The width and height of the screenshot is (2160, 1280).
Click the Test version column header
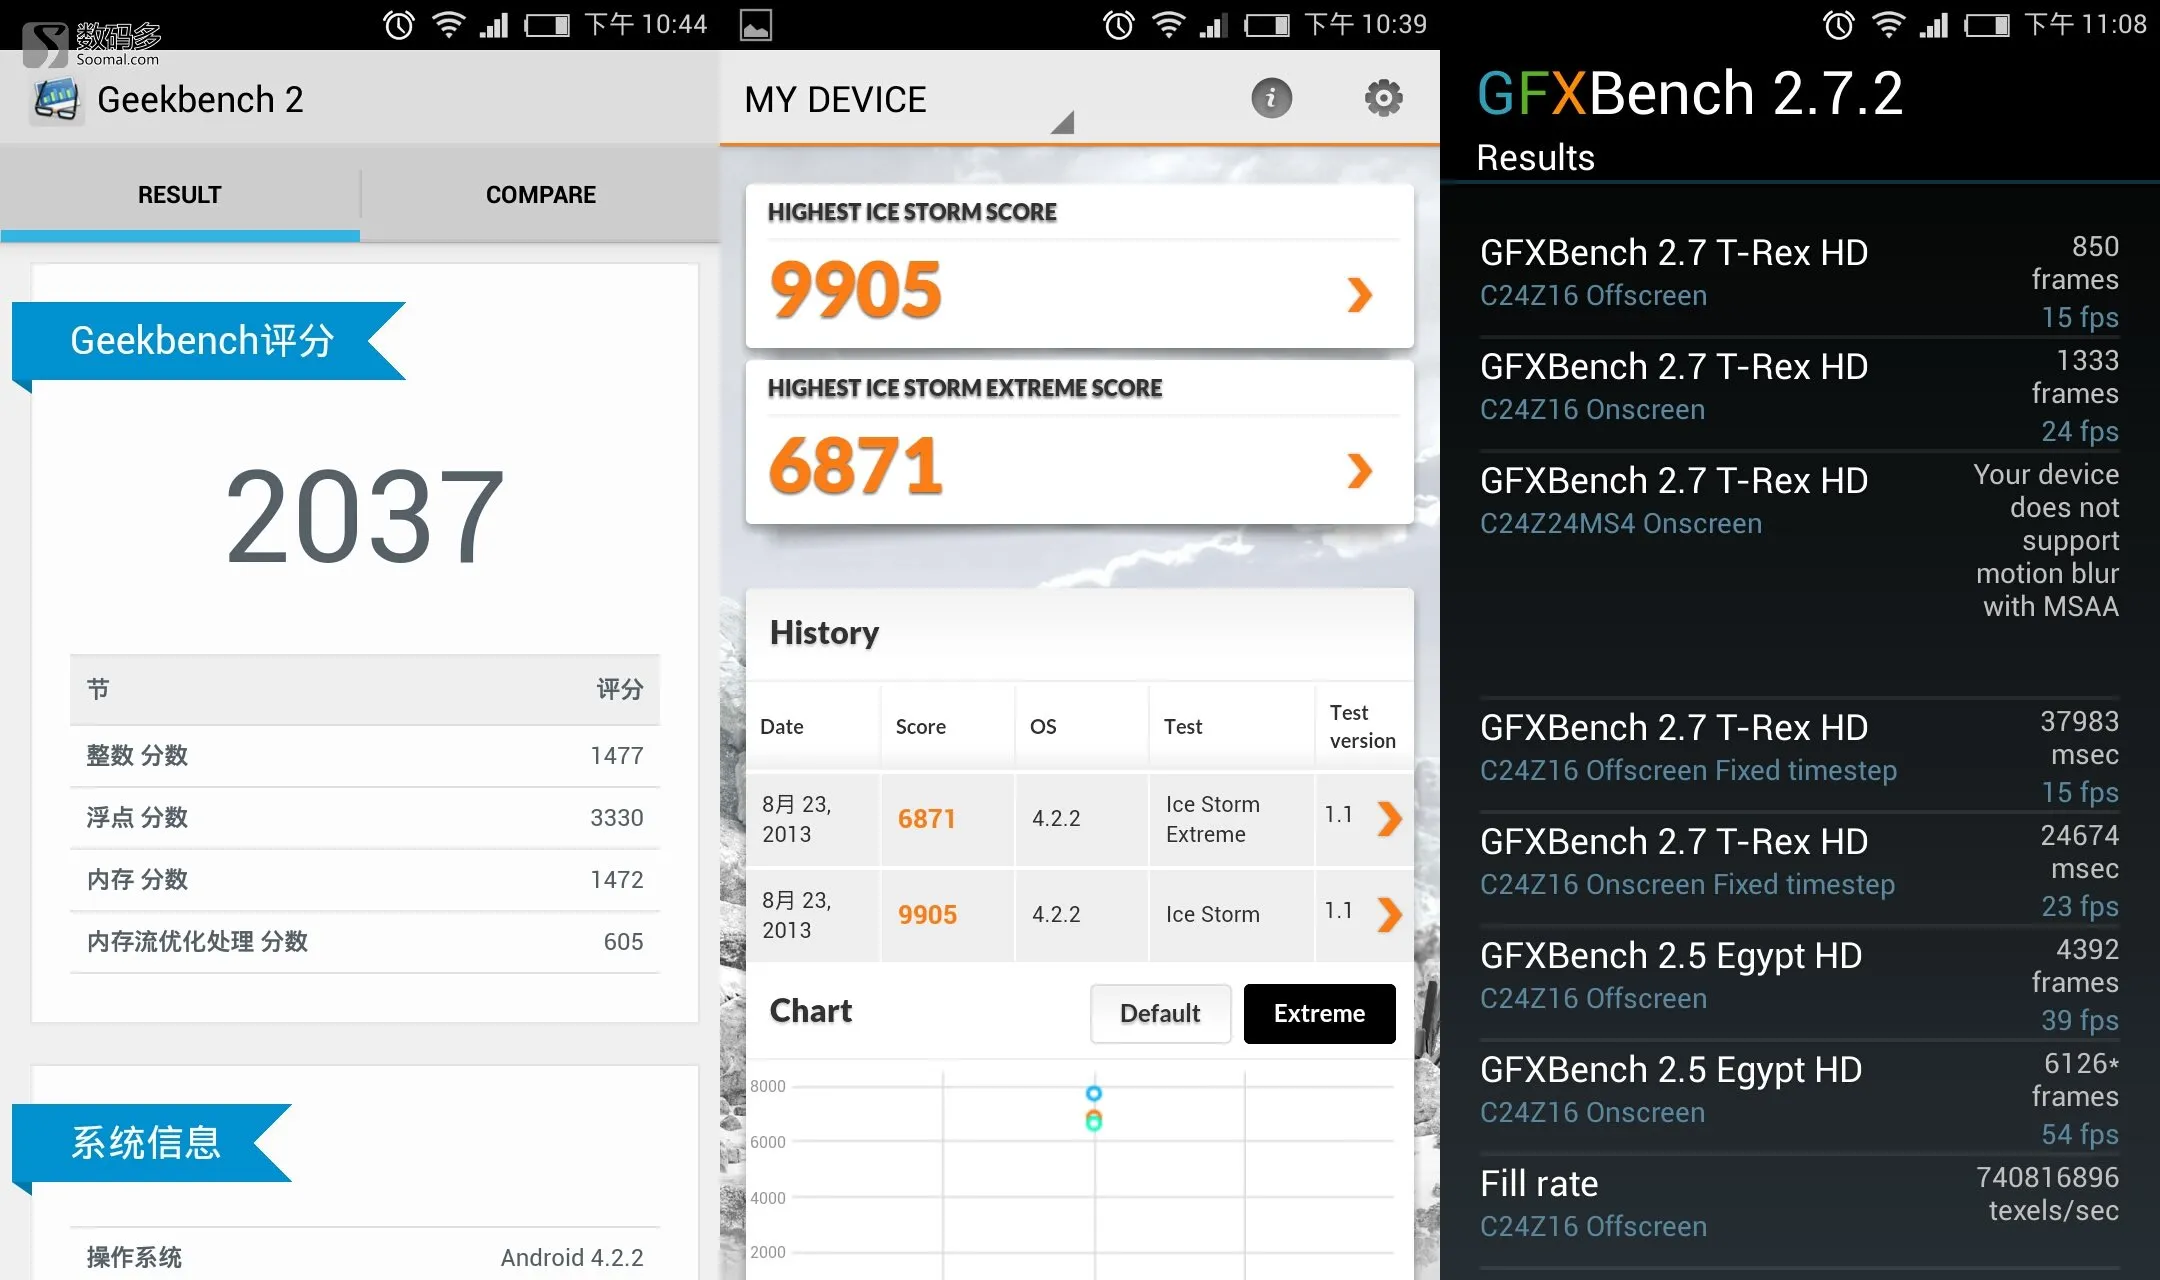[x=1362, y=726]
